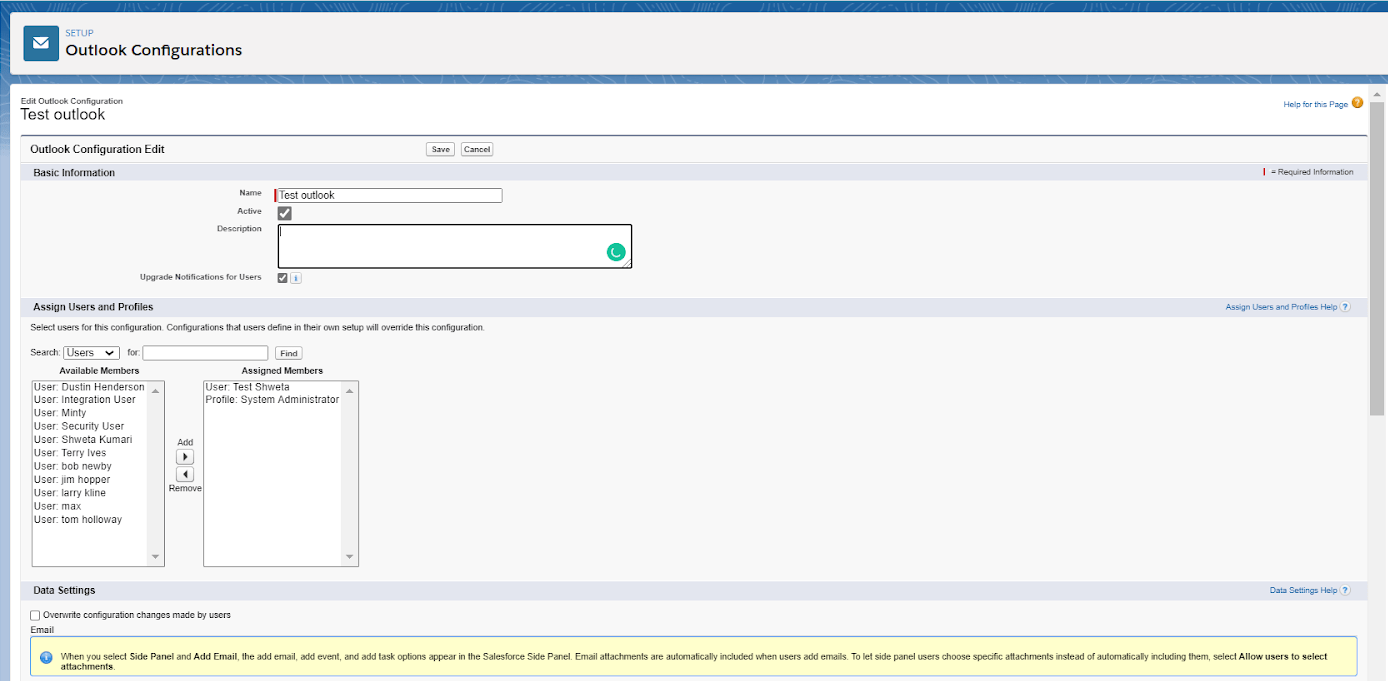Viewport: 1388px width, 681px height.
Task: Open the Search type Users dropdown
Action: click(x=91, y=353)
